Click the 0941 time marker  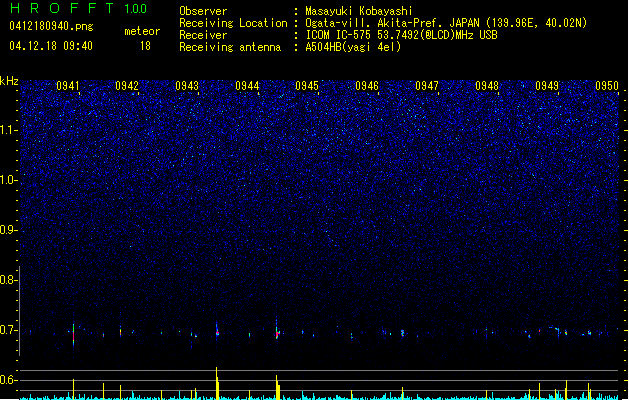68,86
